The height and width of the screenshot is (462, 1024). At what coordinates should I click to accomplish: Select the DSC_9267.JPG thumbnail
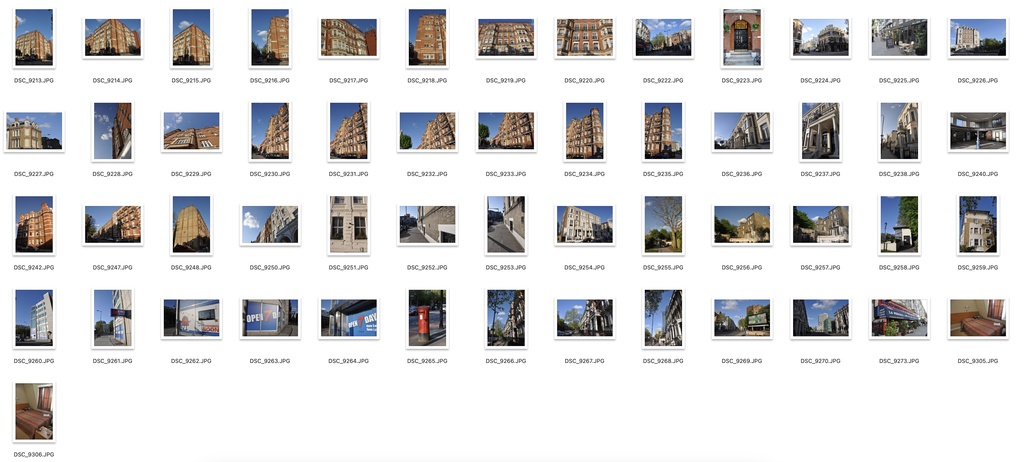tap(584, 318)
